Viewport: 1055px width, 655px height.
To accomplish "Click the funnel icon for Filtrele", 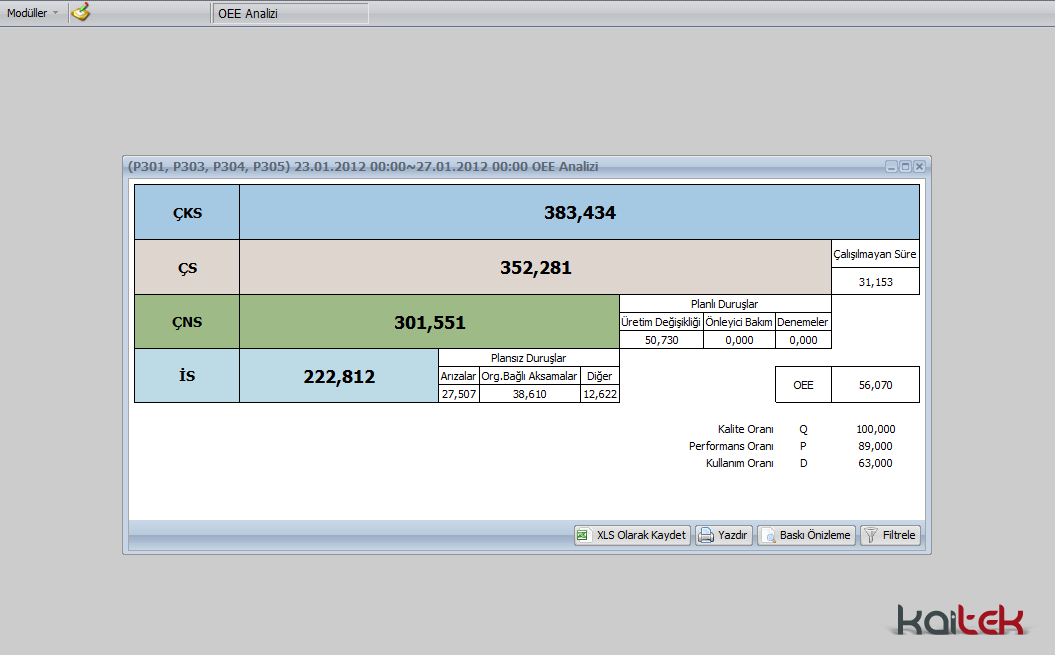I will pyautogui.click(x=871, y=535).
